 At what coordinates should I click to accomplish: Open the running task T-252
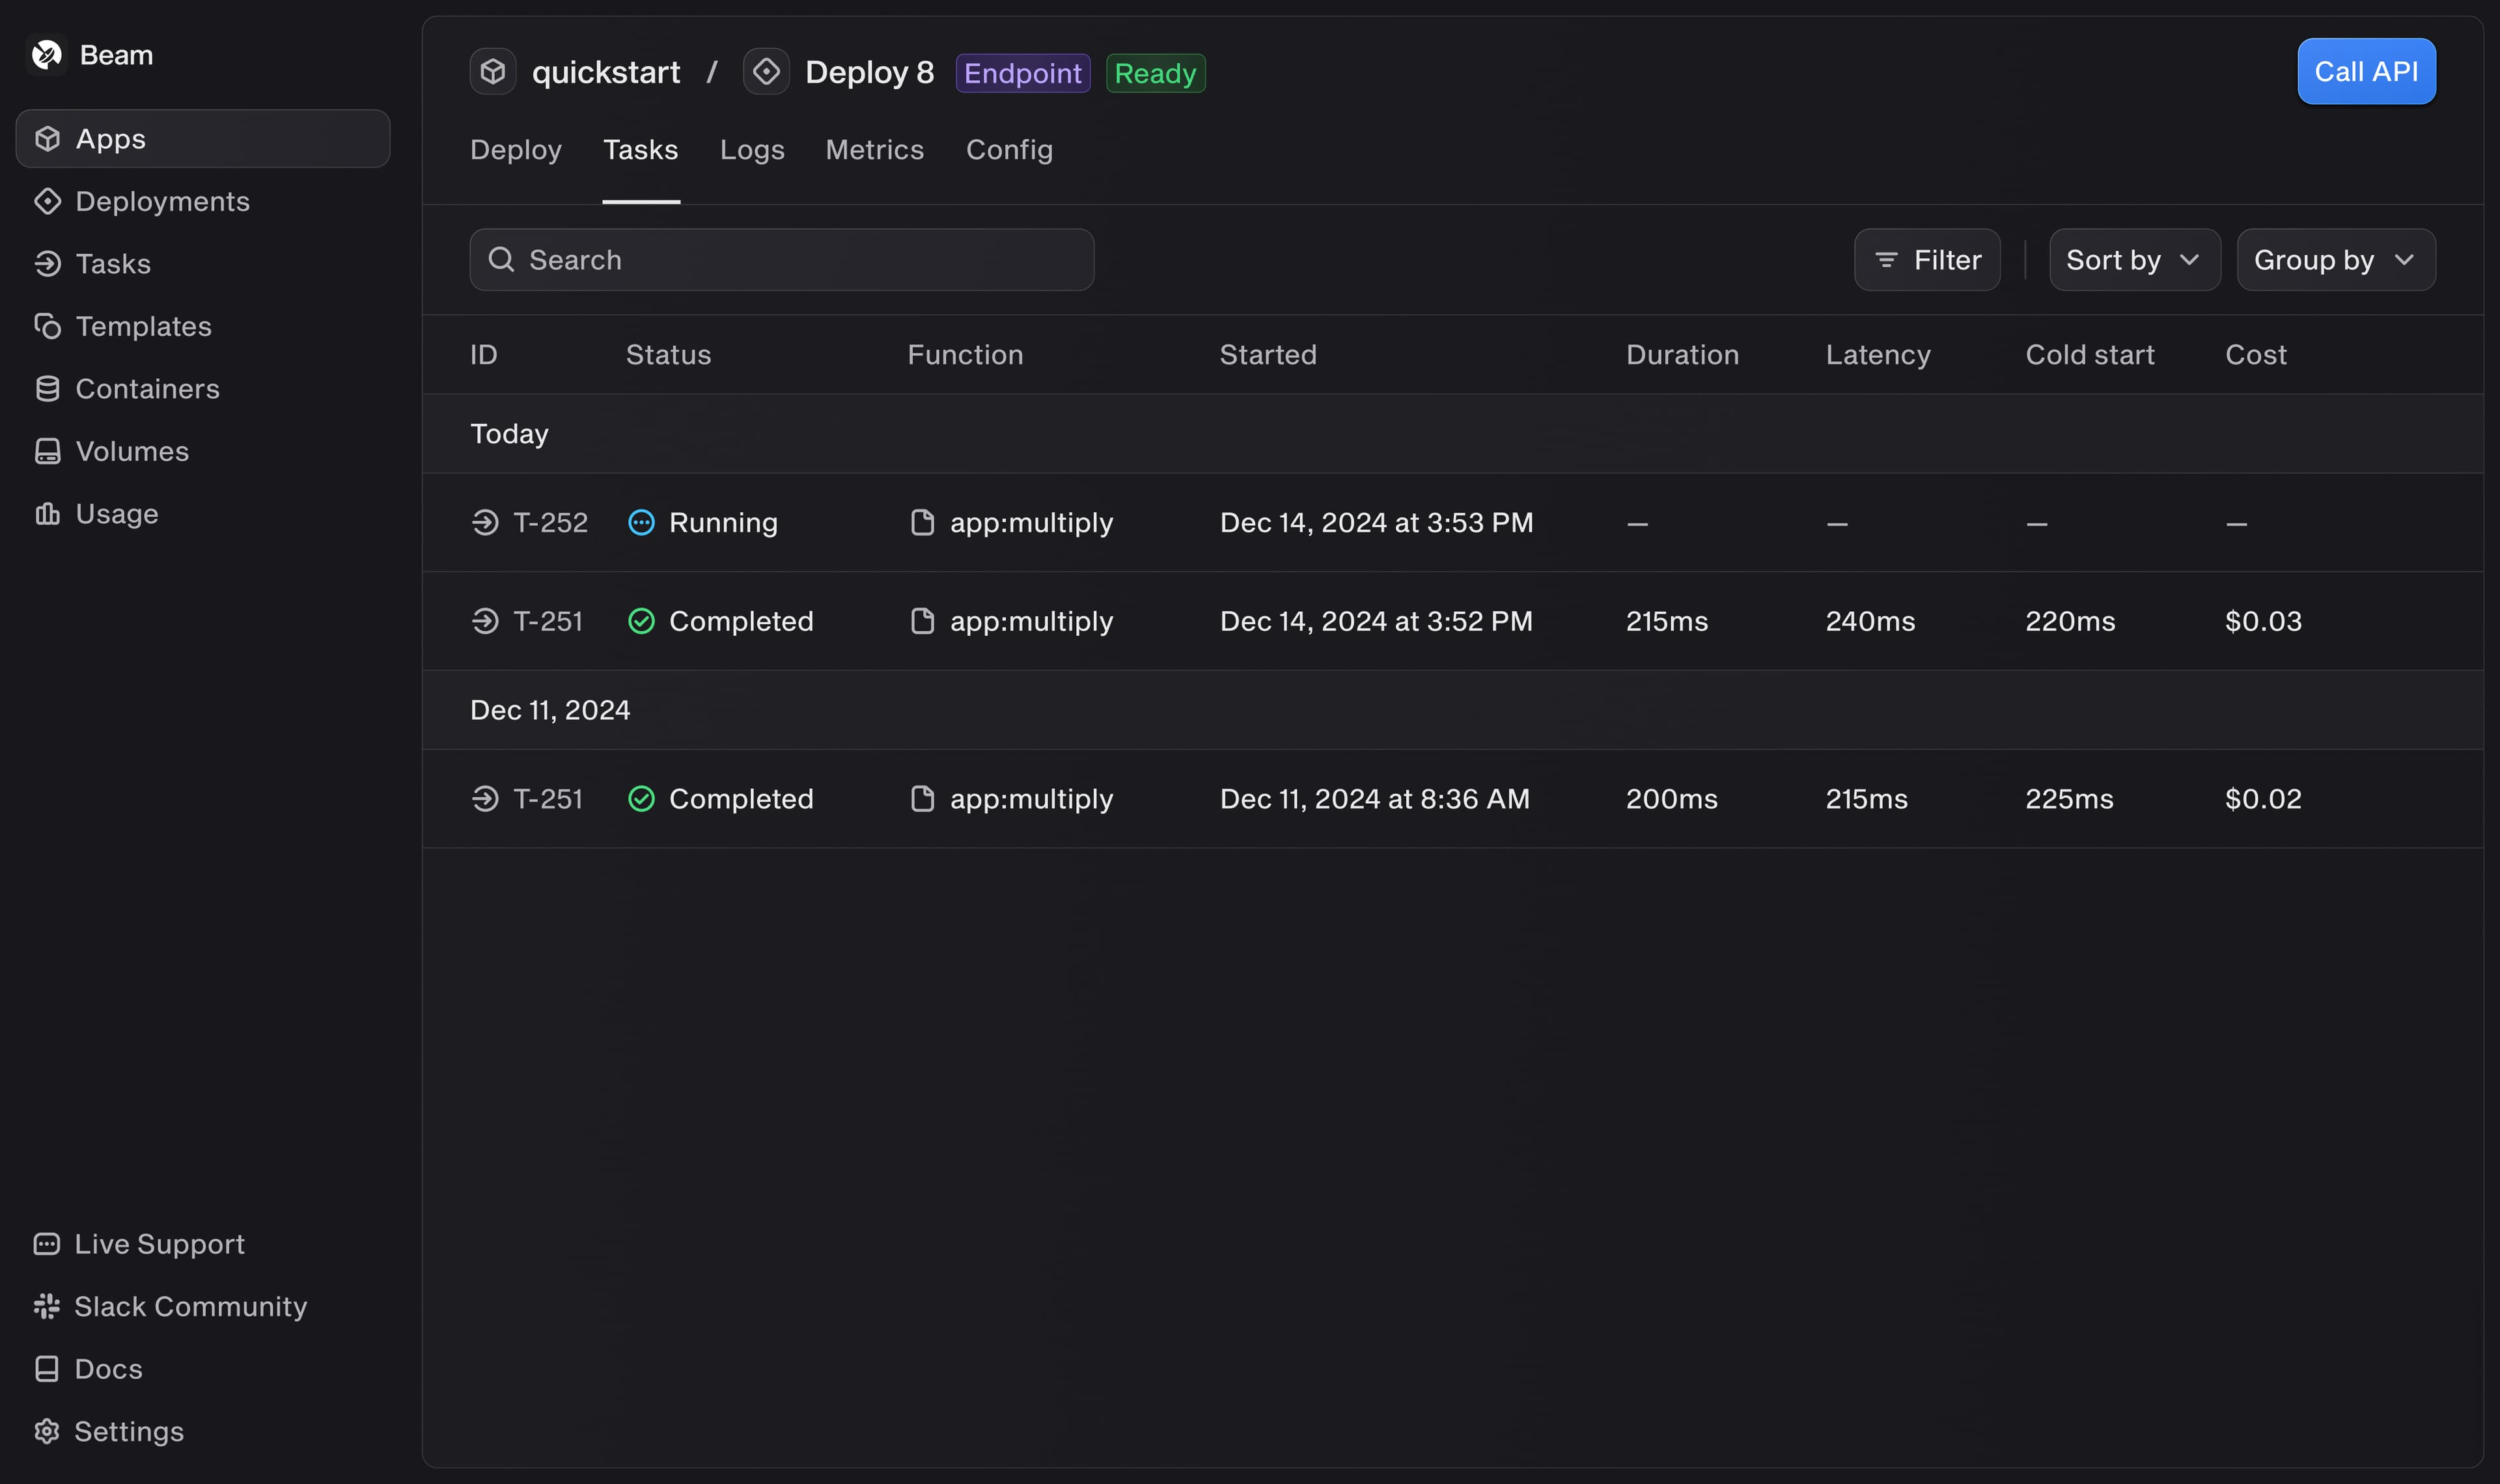point(550,522)
